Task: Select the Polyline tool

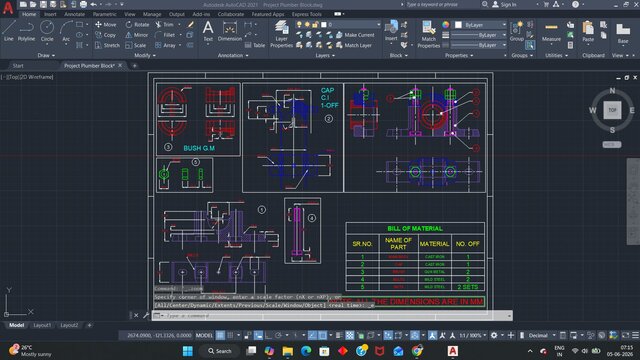Action: click(x=26, y=31)
